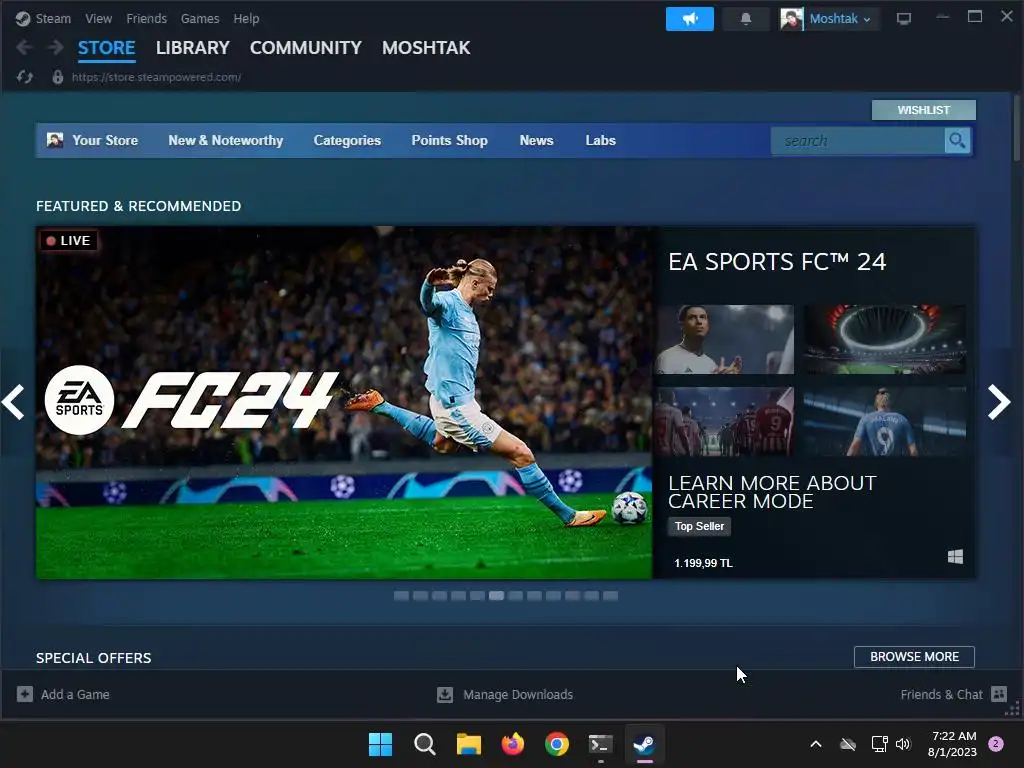Open the Labs link
Screen dimensions: 1024x768
pos(600,140)
